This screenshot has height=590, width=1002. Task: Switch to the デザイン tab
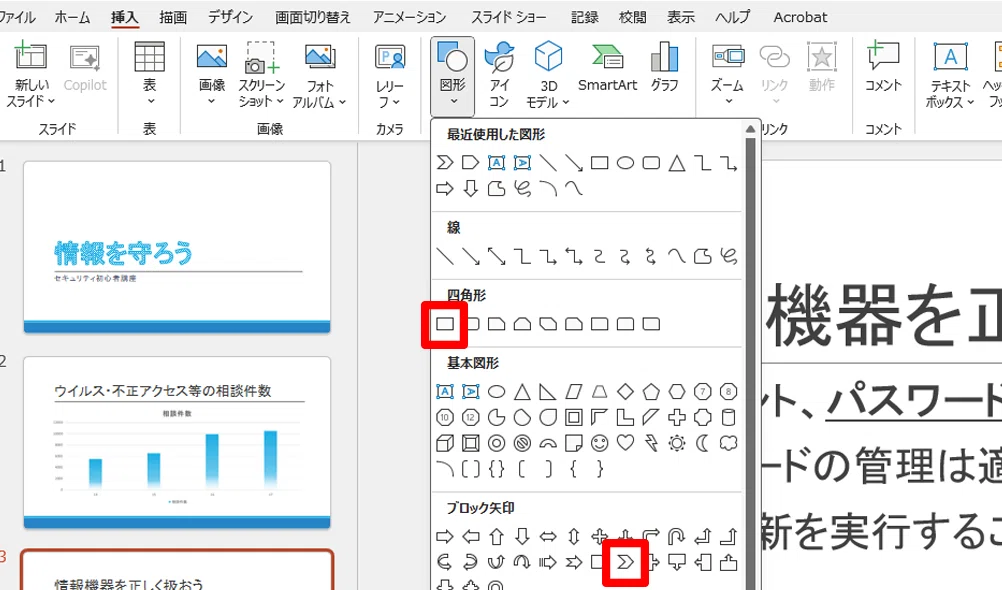[x=230, y=17]
